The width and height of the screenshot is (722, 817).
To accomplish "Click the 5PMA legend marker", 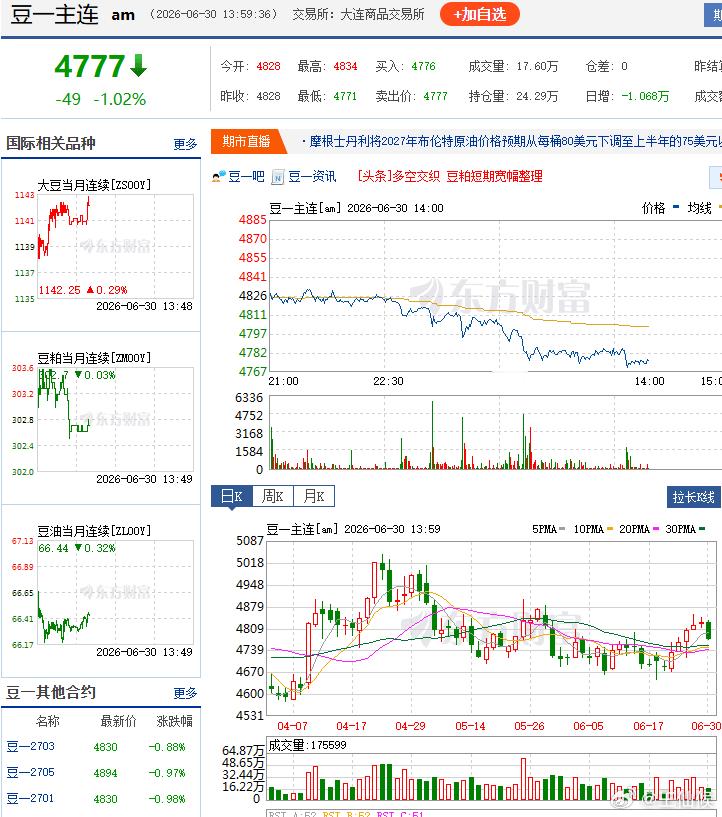I will pos(562,529).
